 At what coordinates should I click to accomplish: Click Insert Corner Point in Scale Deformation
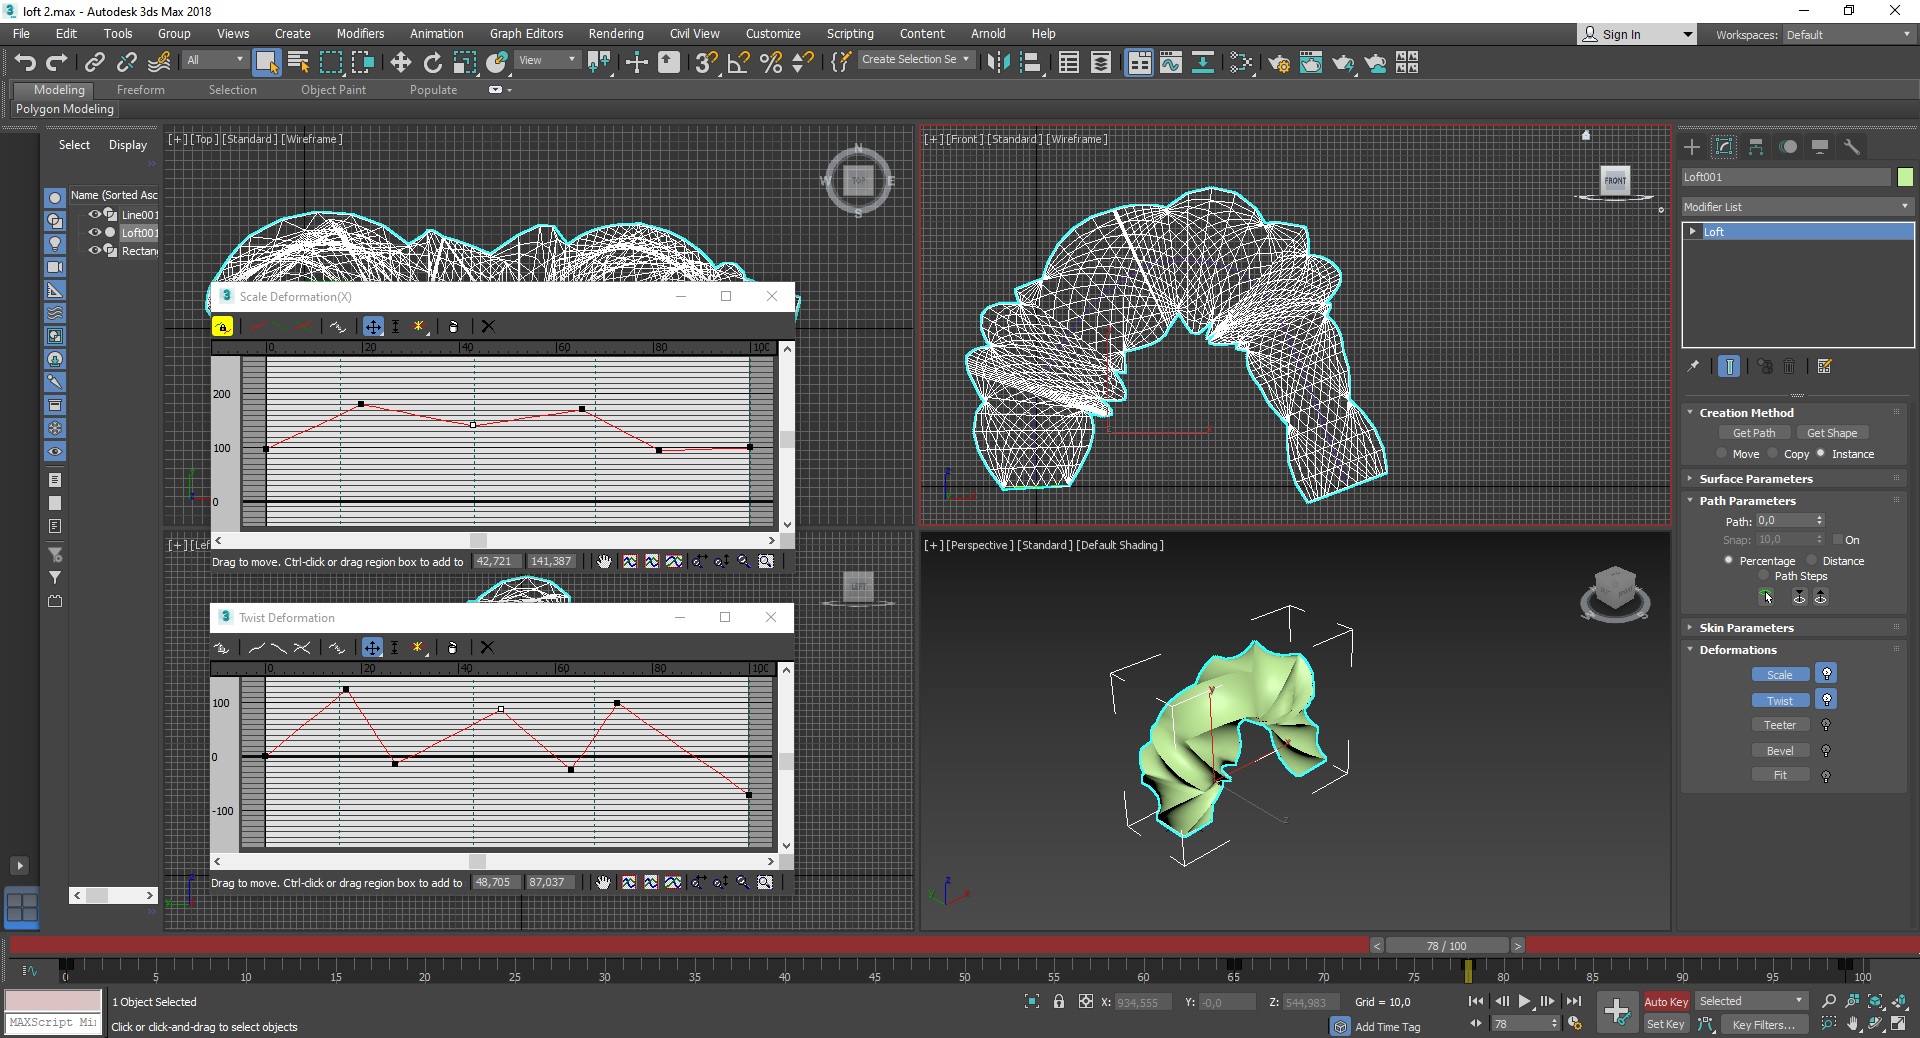click(419, 326)
